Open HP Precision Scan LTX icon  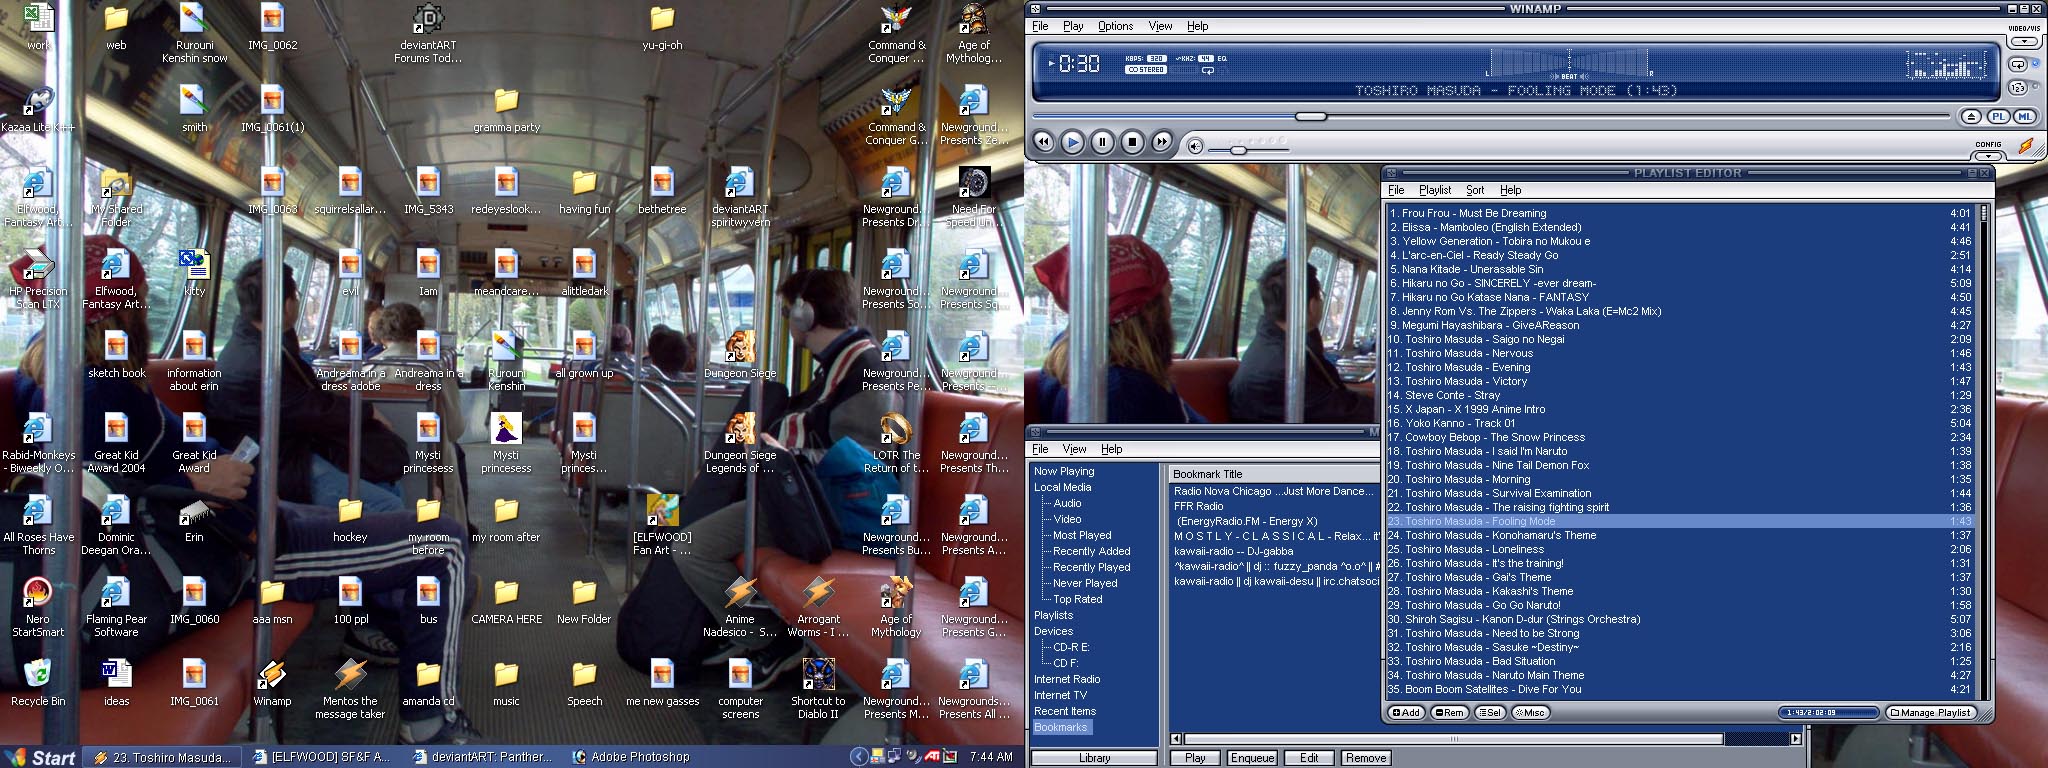(x=38, y=279)
